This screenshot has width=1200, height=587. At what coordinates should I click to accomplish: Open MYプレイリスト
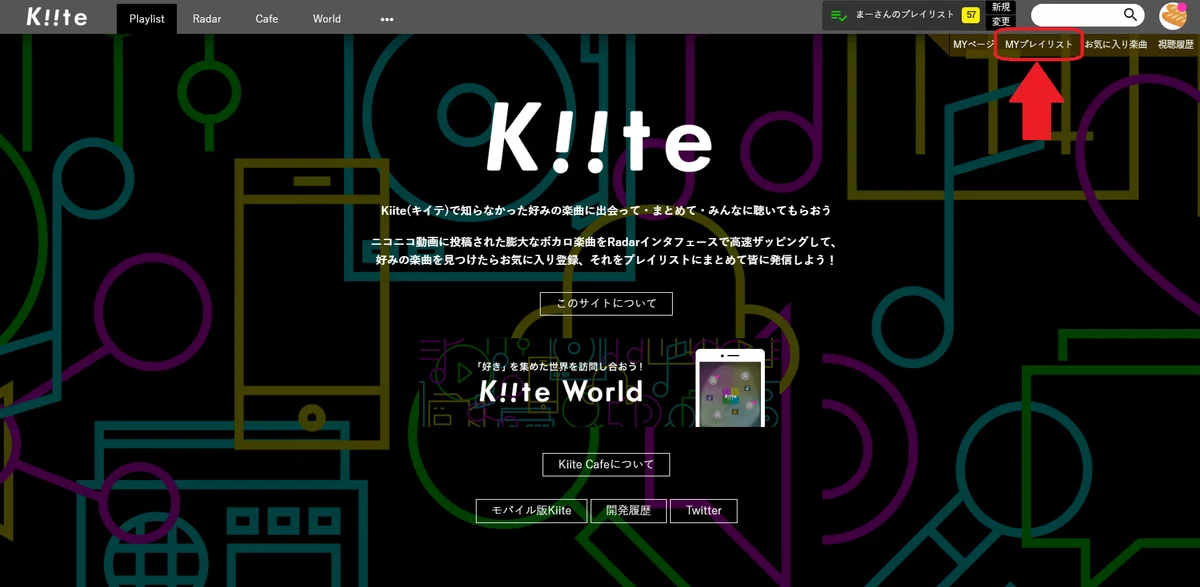click(1039, 45)
